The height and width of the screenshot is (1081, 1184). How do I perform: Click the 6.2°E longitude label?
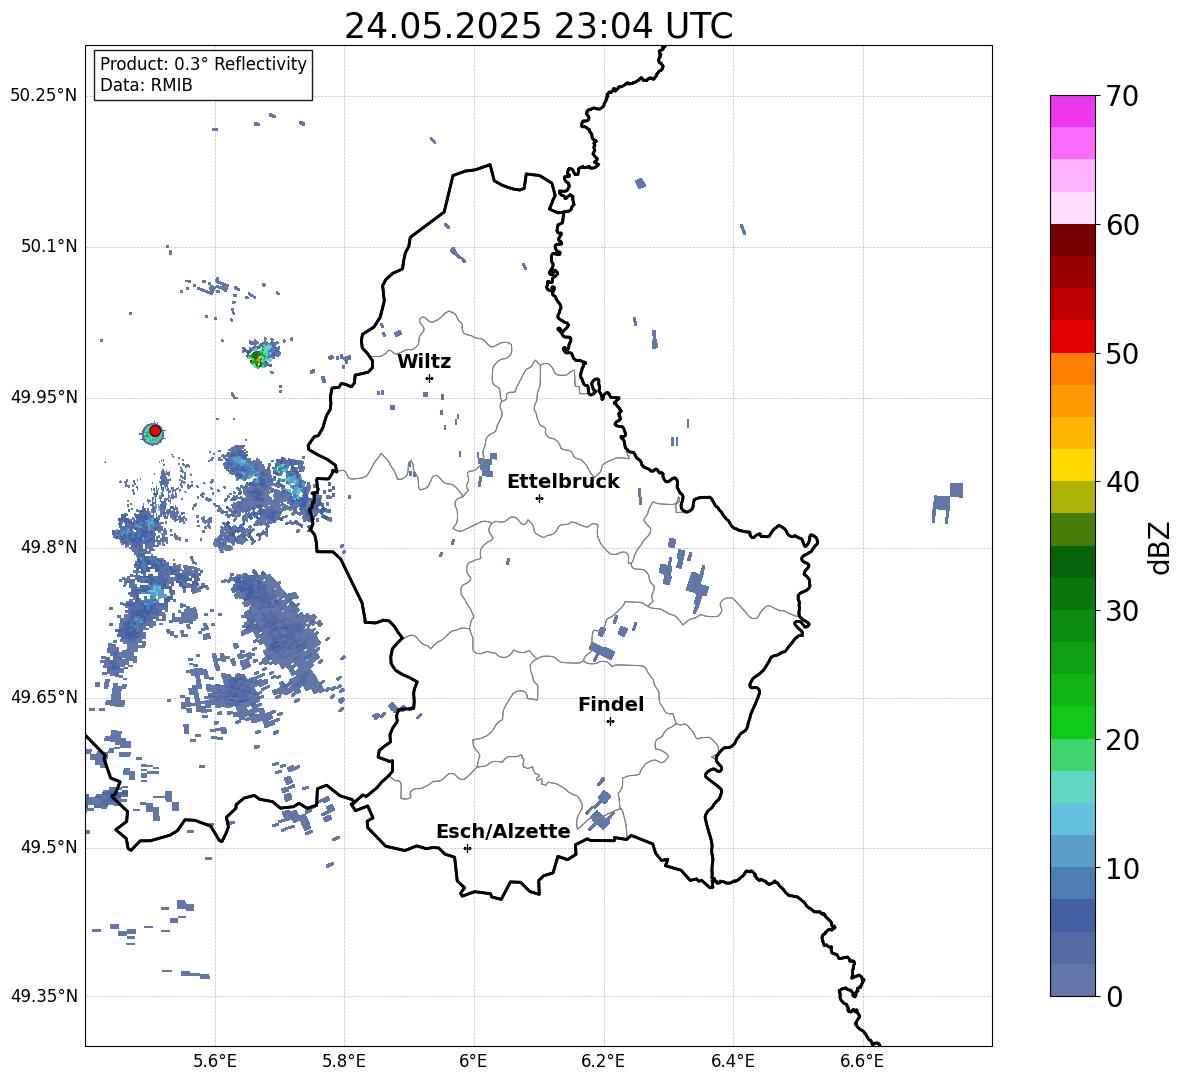(x=603, y=1061)
